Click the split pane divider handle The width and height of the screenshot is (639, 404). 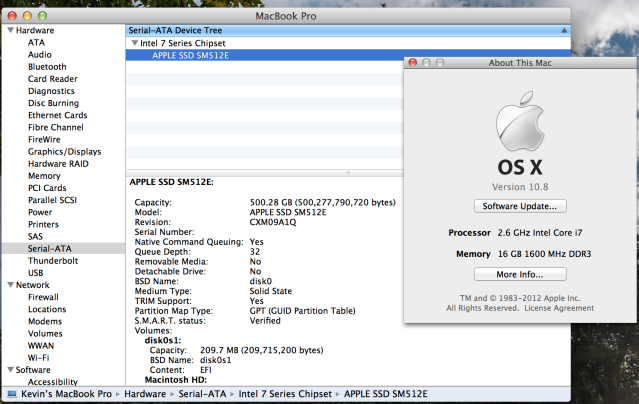tap(348, 173)
